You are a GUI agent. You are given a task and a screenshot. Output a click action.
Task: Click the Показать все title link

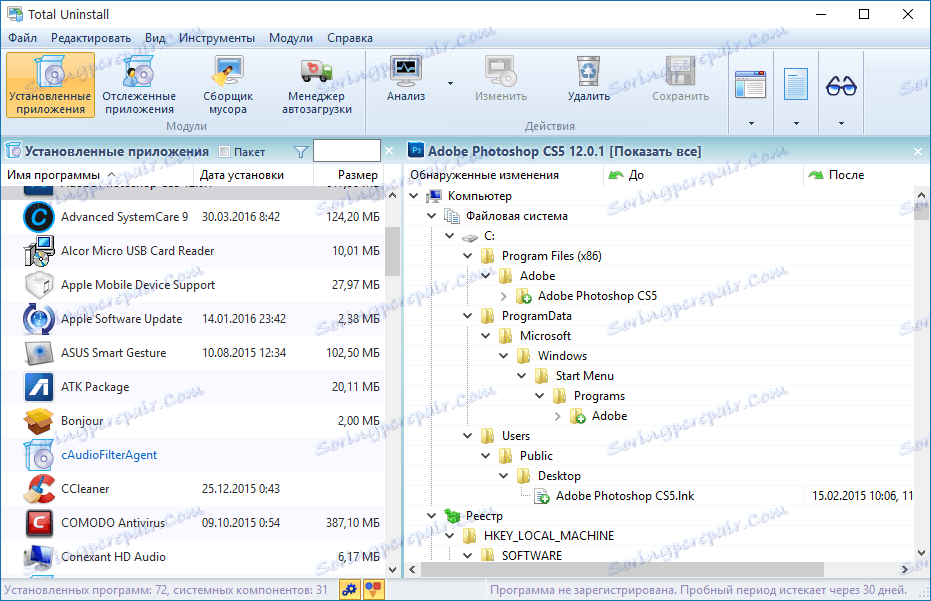(656, 151)
